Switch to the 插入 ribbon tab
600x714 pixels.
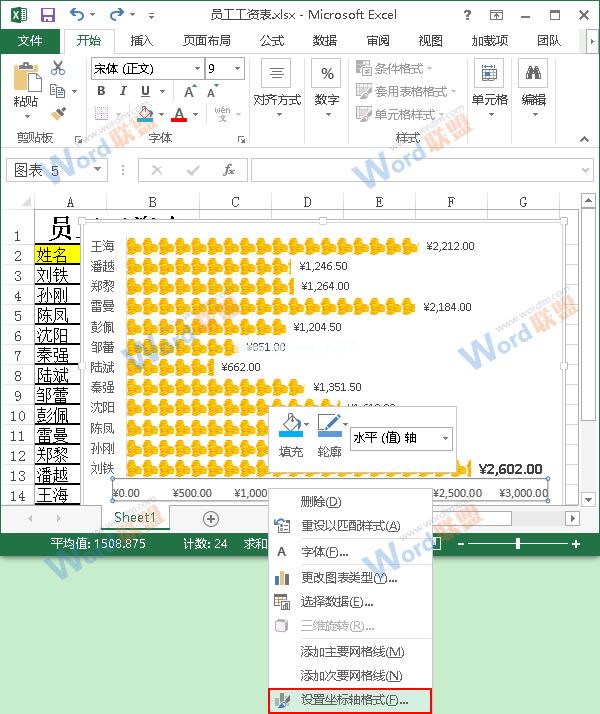142,41
